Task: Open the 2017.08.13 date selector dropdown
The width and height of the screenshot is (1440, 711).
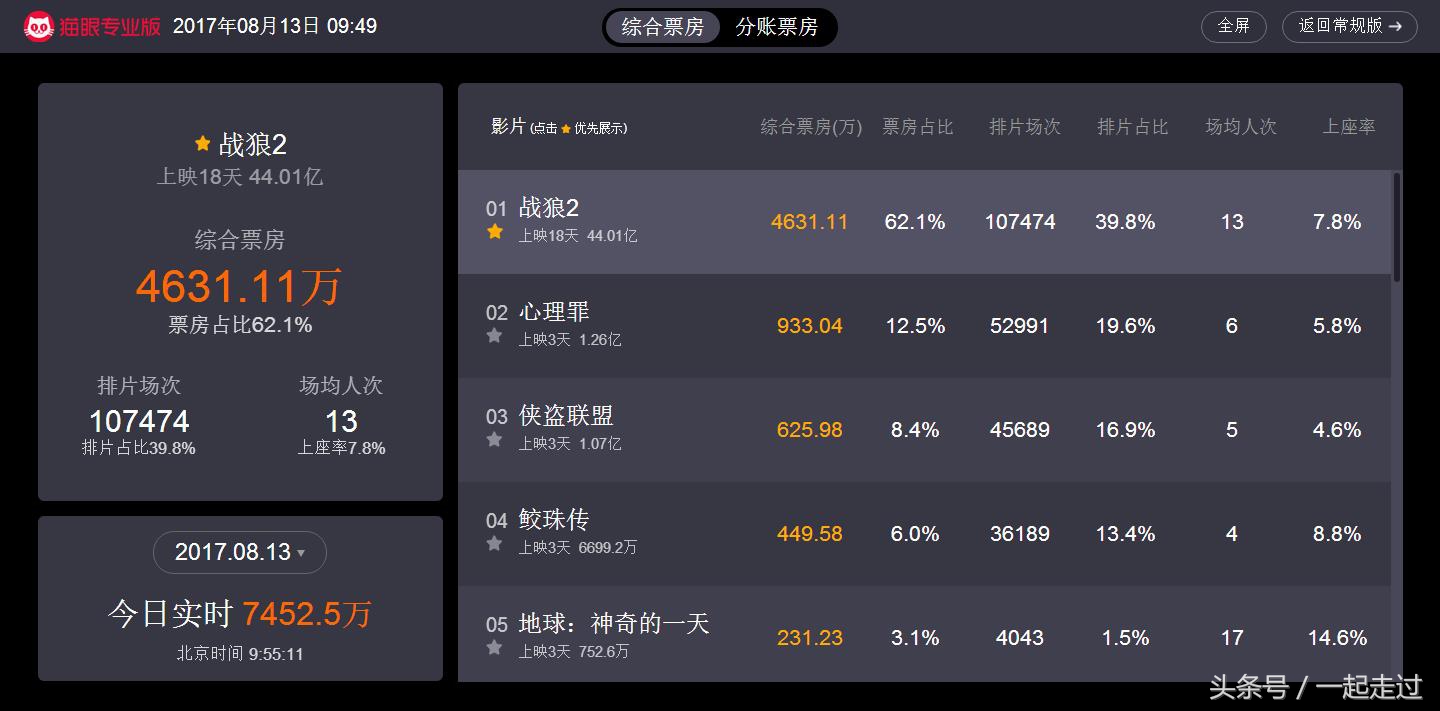Action: point(239,552)
